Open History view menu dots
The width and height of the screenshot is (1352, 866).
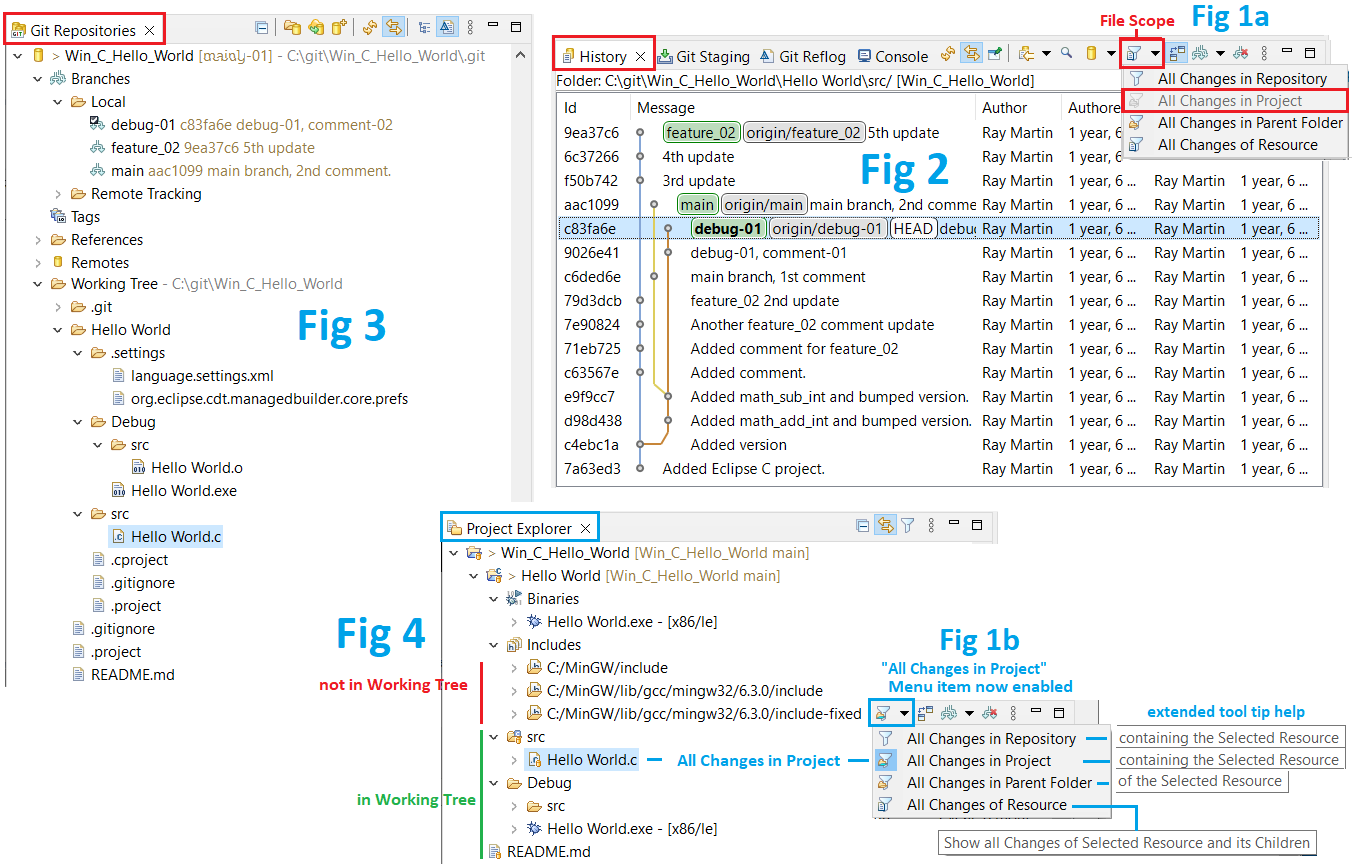pos(1264,53)
